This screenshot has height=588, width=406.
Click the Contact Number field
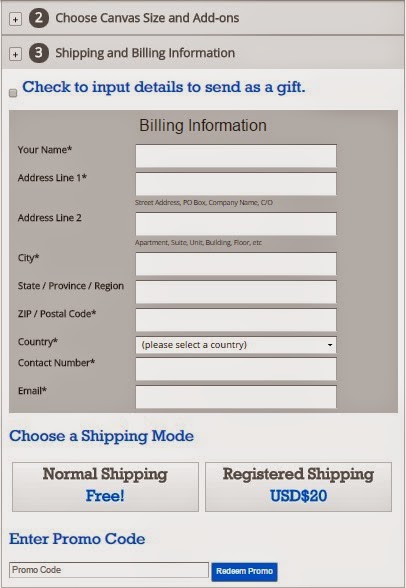click(236, 369)
